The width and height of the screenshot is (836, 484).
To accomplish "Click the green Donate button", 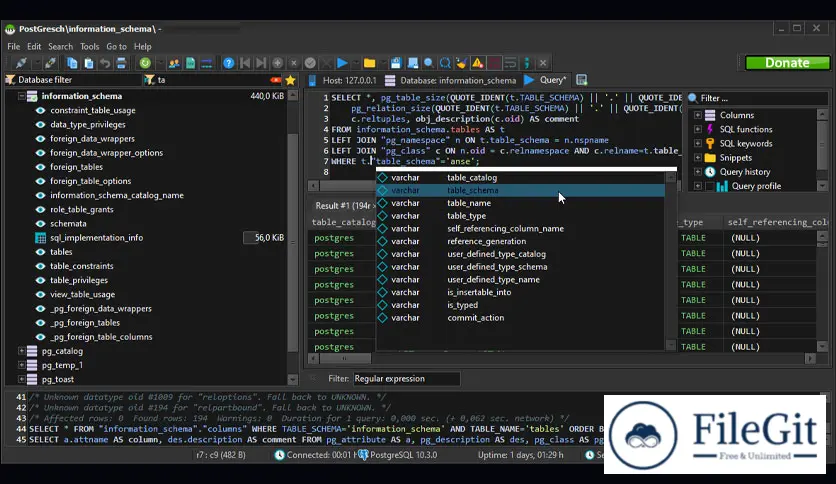I will click(x=787, y=63).
